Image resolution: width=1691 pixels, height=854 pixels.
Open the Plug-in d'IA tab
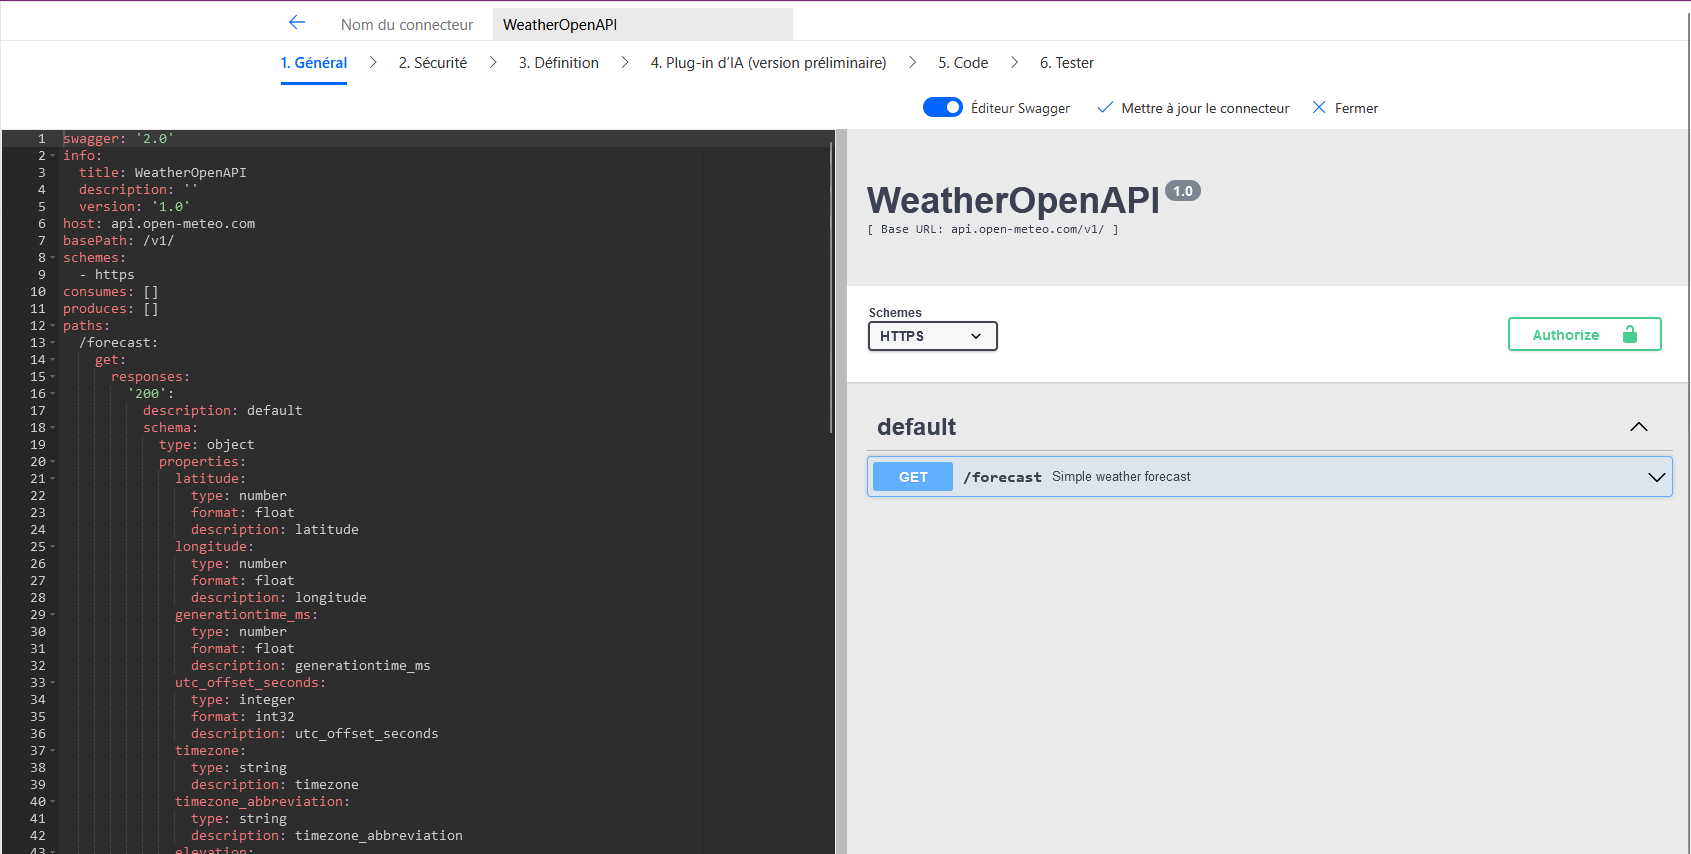[768, 62]
